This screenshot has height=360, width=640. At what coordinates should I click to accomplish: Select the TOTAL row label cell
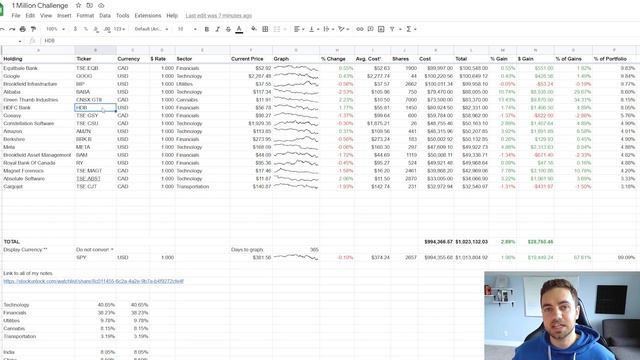38,242
